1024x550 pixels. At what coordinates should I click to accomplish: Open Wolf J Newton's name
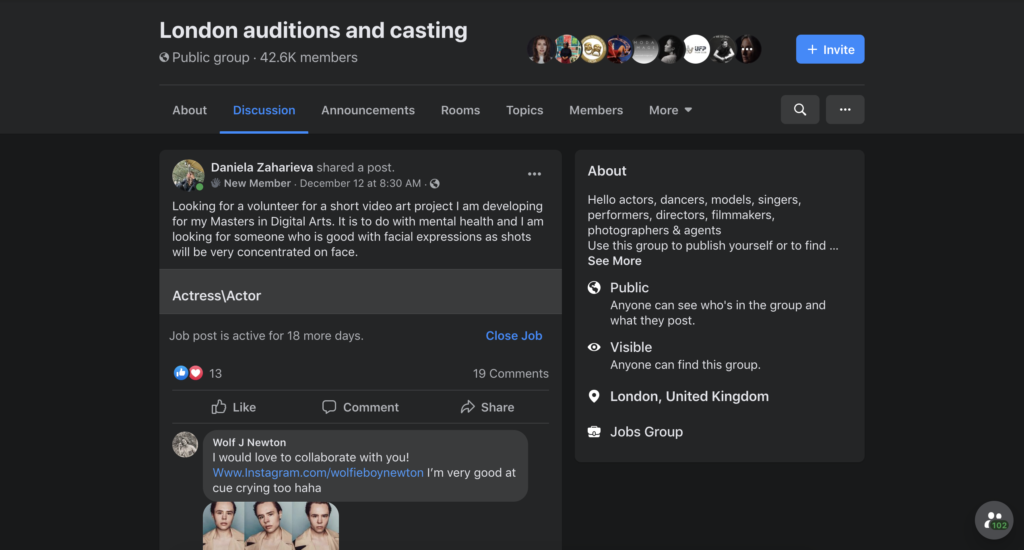[x=249, y=442]
